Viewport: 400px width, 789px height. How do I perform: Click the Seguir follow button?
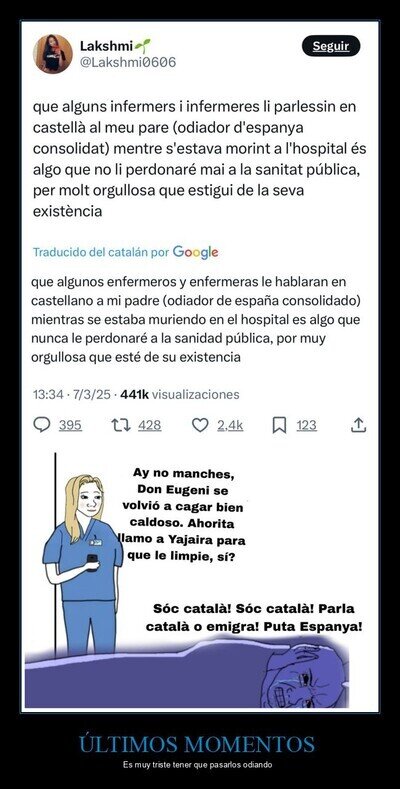(331, 46)
